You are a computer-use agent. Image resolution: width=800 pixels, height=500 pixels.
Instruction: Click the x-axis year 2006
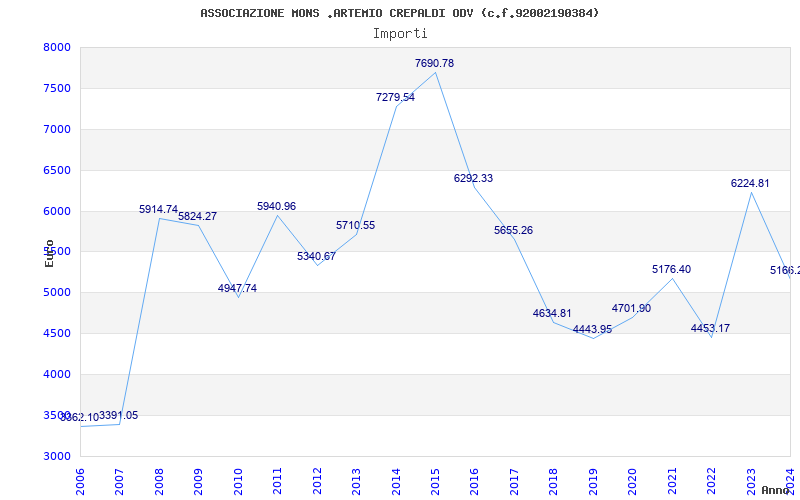[80, 482]
